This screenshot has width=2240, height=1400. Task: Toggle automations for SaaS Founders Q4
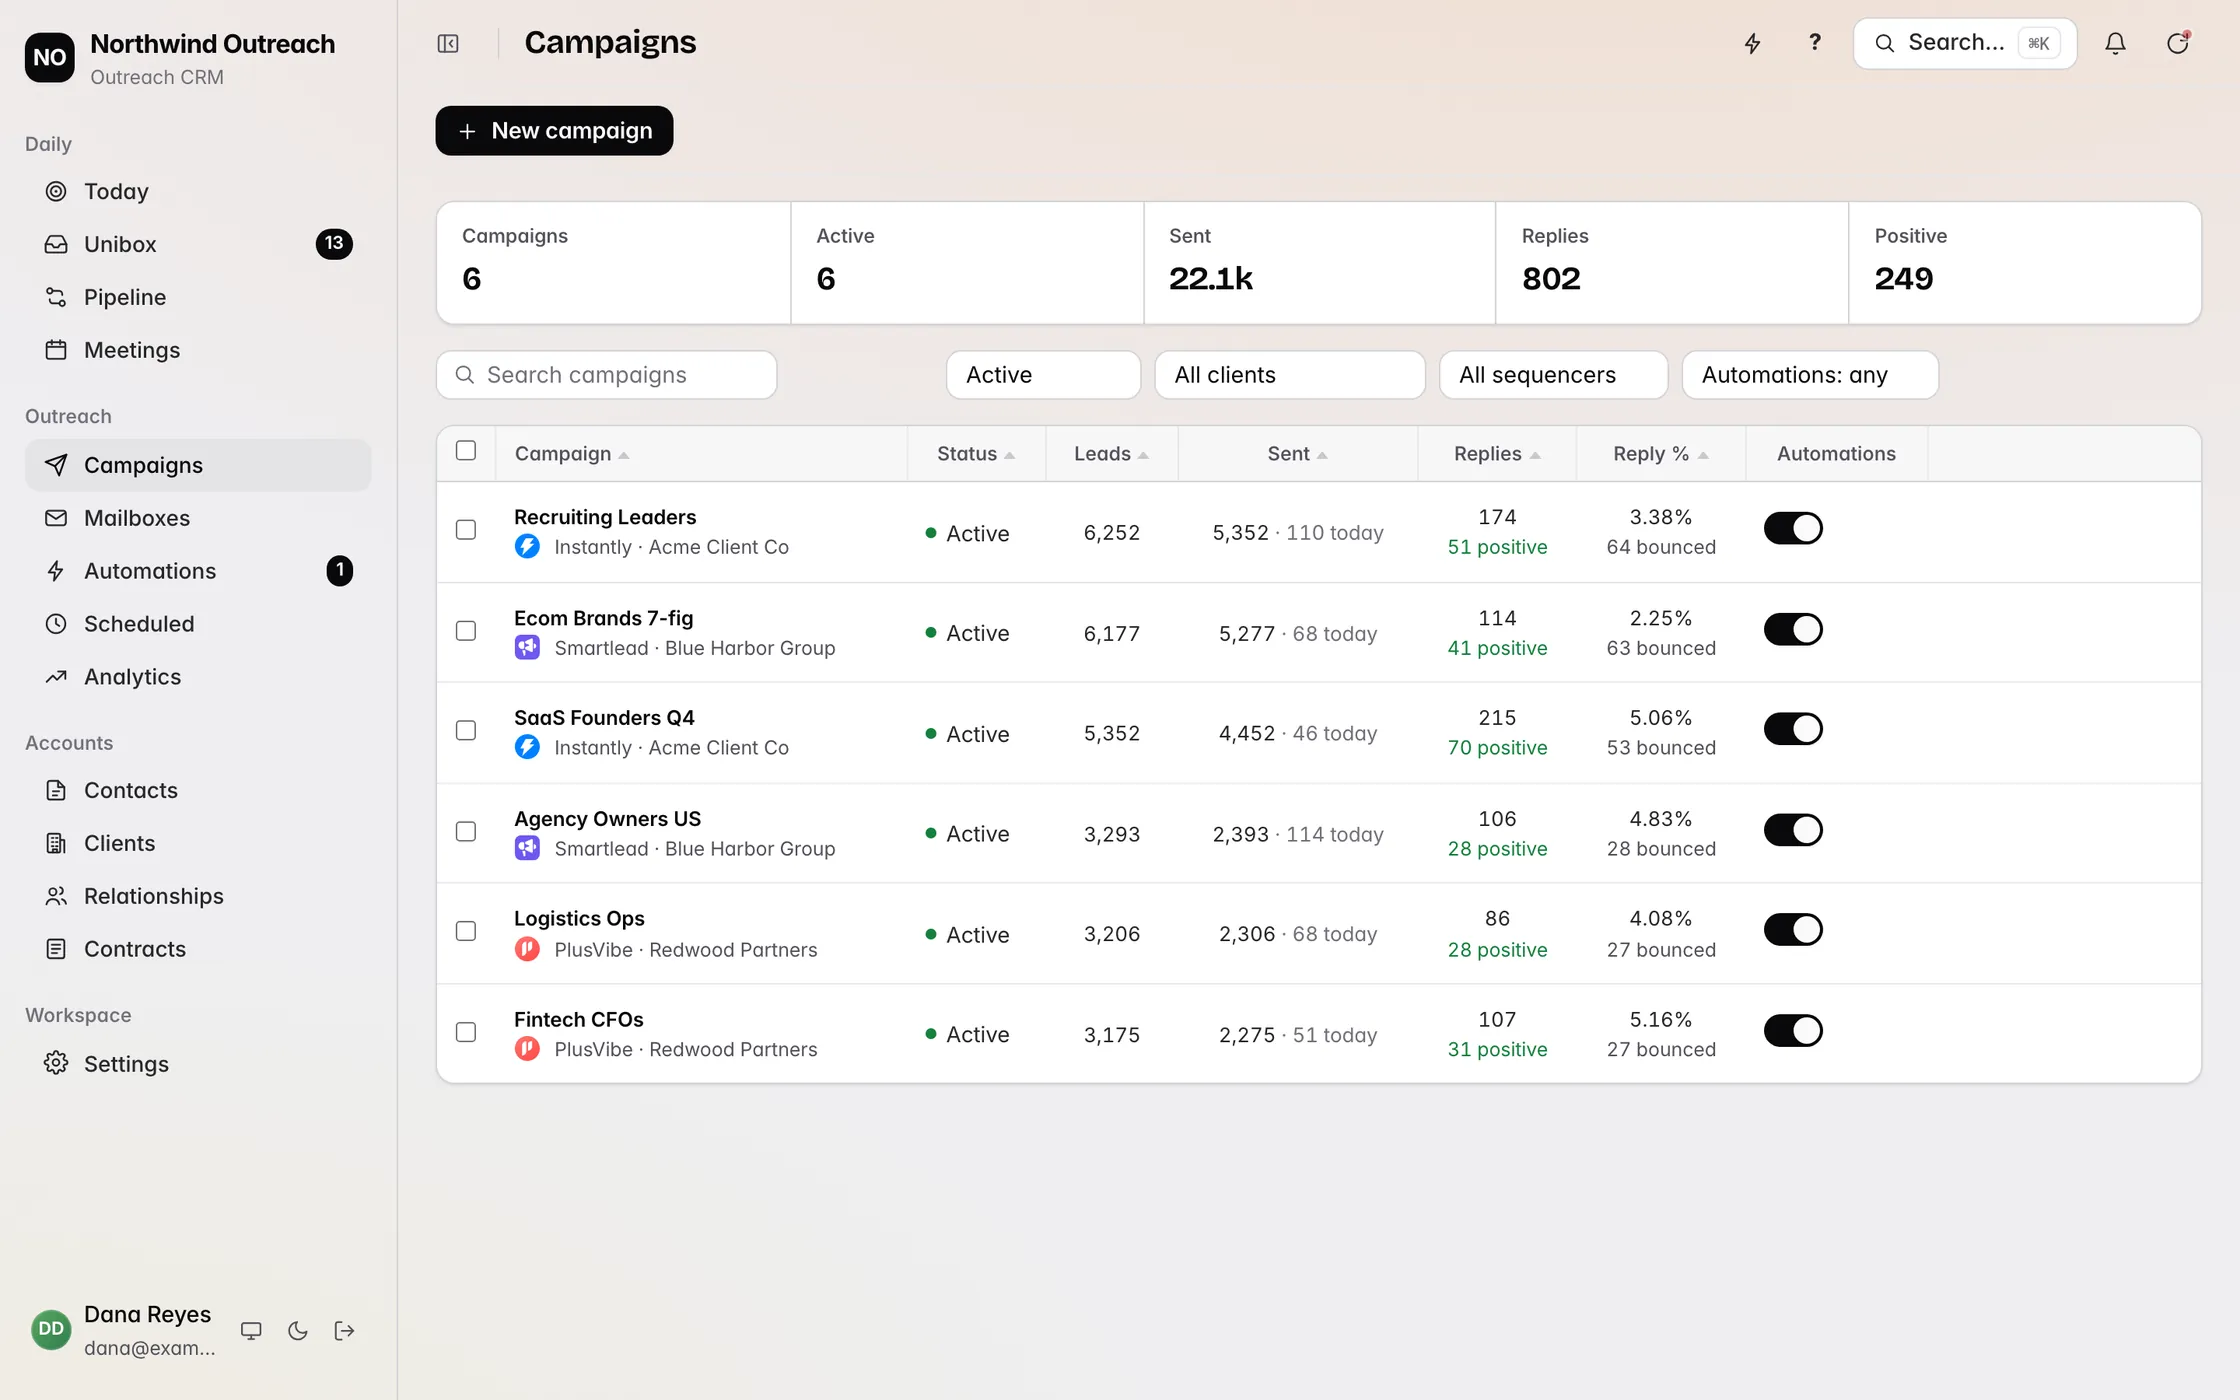pyautogui.click(x=1793, y=729)
